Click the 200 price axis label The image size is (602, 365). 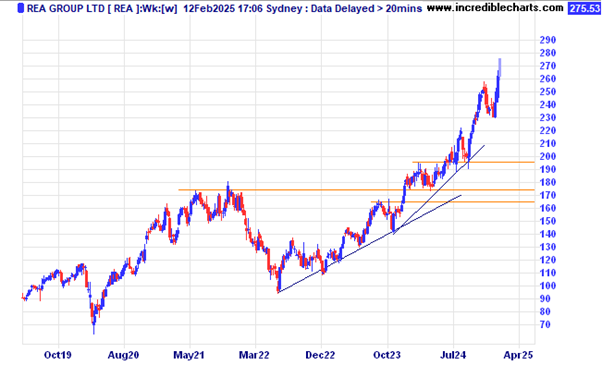547,157
